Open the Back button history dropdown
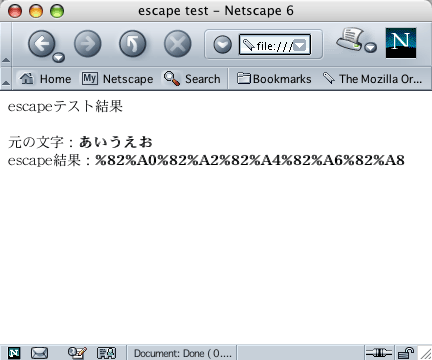The image size is (432, 360). tap(59, 57)
